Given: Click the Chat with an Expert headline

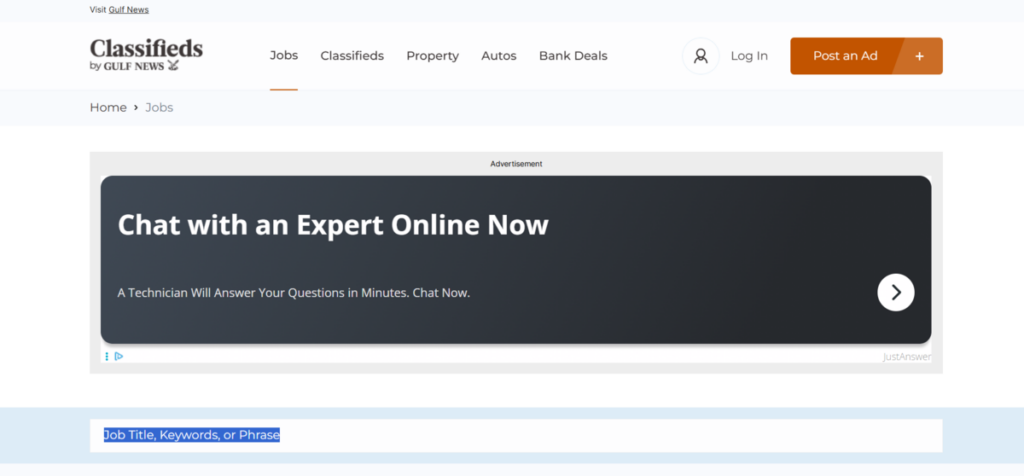Looking at the screenshot, I should pyautogui.click(x=333, y=224).
